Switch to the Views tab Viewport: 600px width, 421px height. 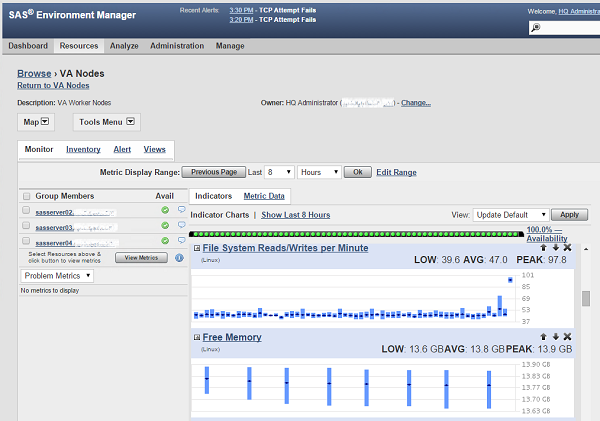tap(155, 149)
